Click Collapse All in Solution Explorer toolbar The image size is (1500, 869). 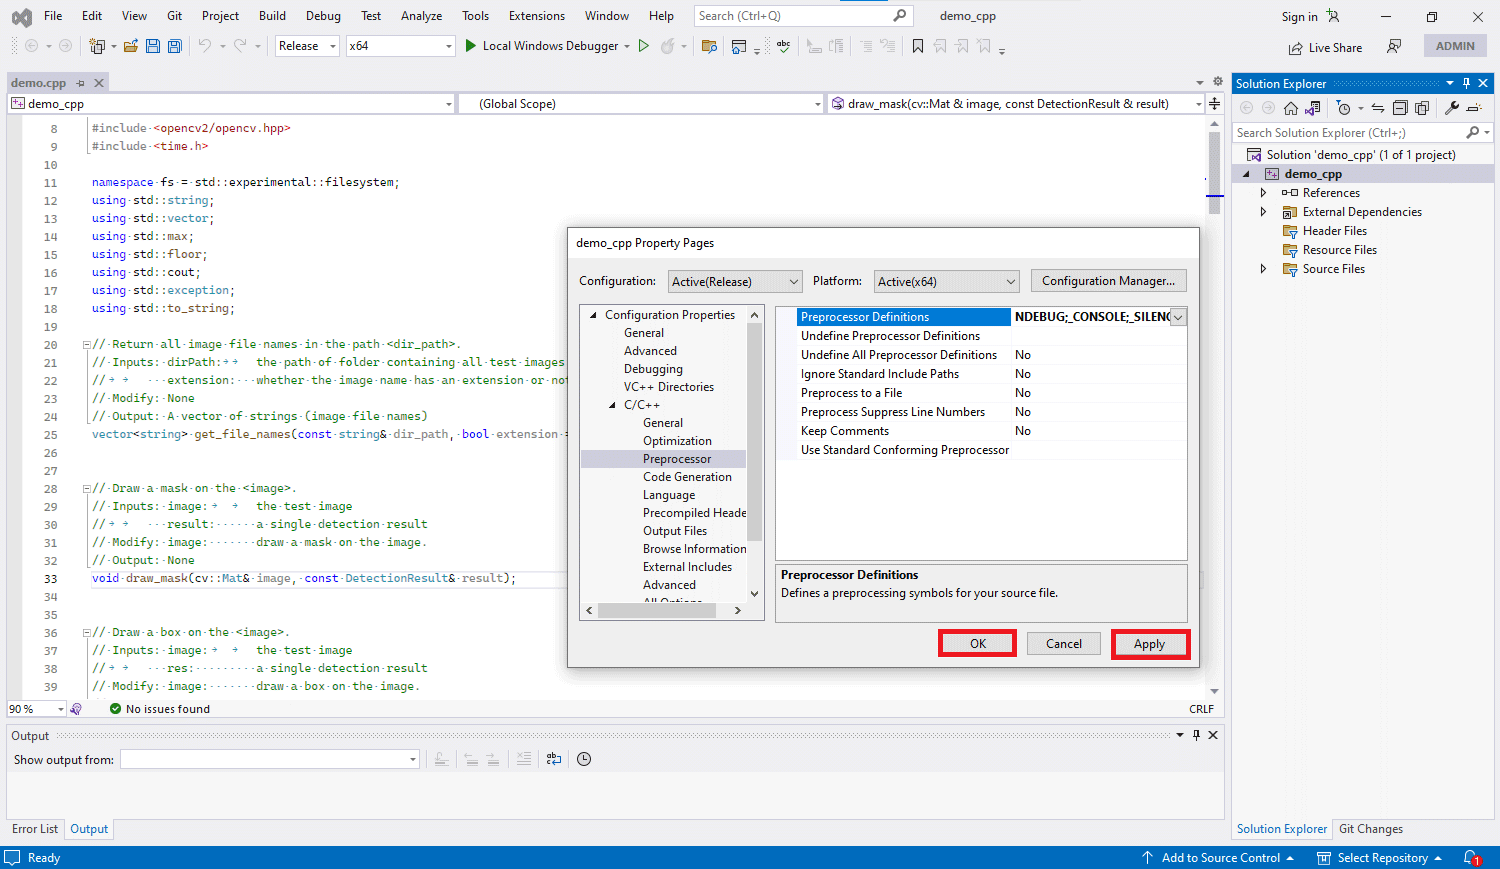point(1400,108)
